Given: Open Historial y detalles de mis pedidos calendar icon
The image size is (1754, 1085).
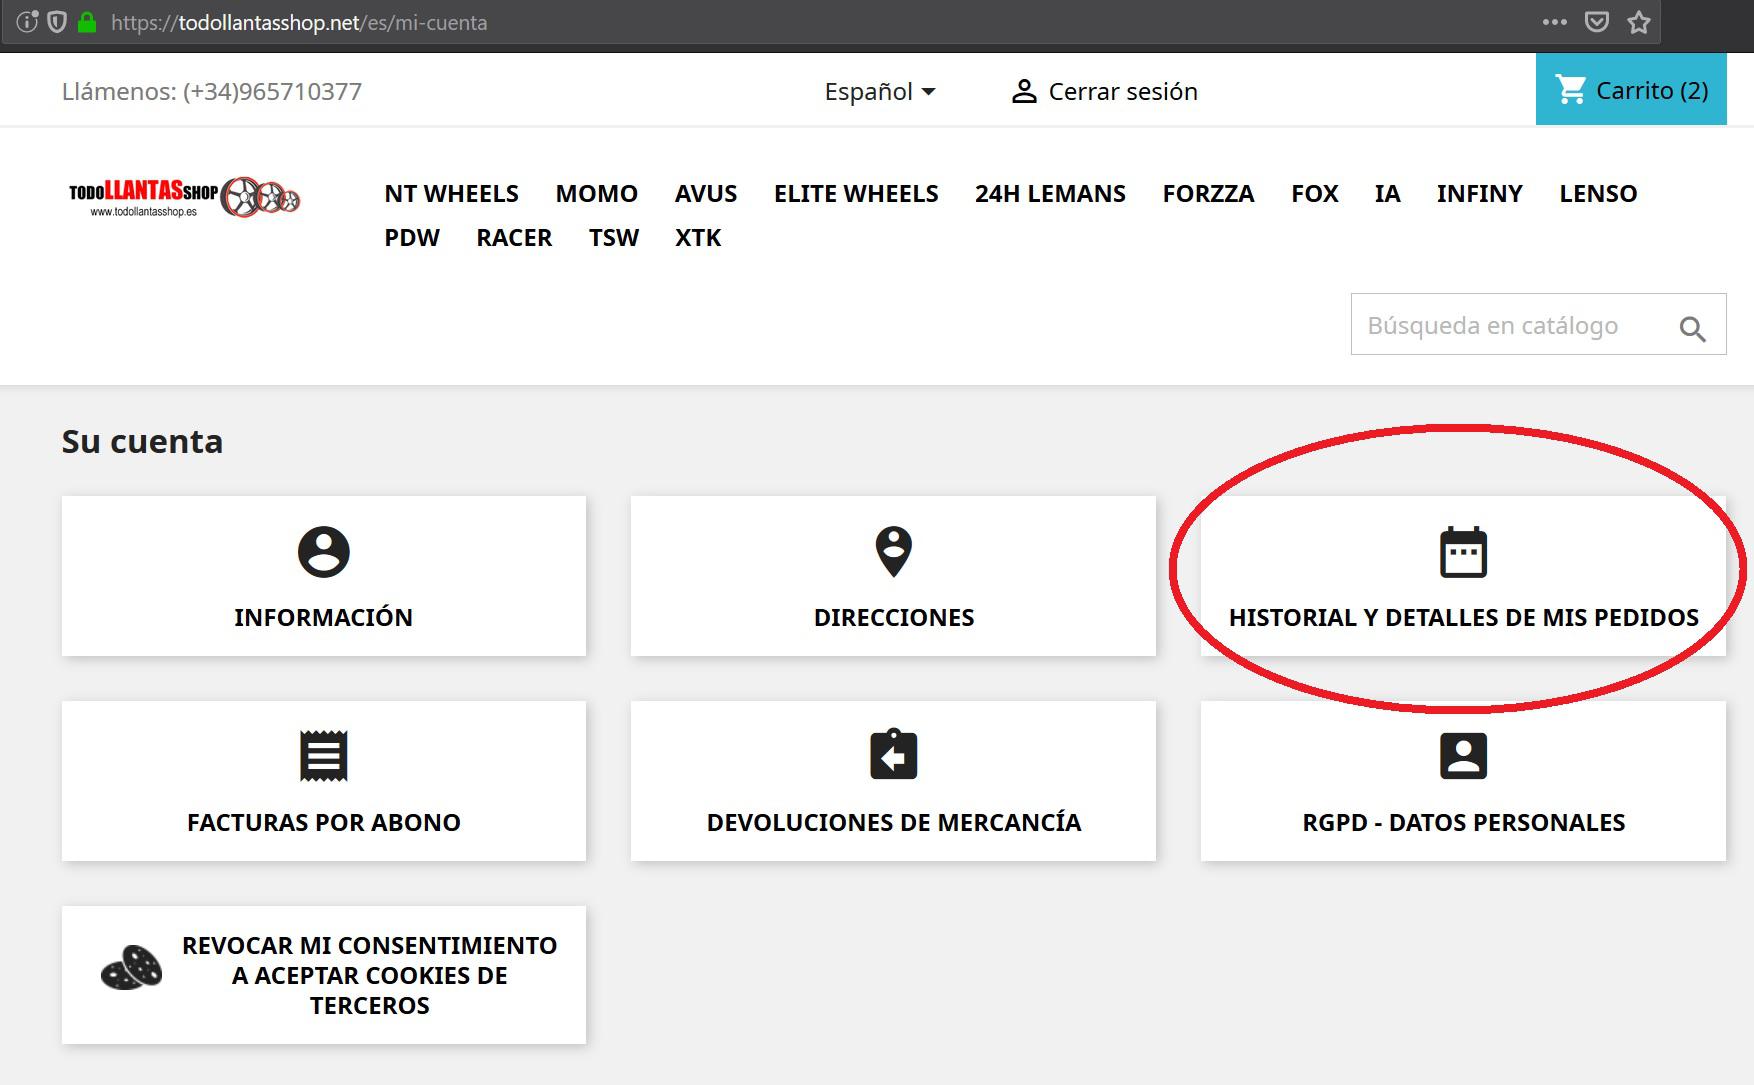Looking at the screenshot, I should pyautogui.click(x=1464, y=549).
